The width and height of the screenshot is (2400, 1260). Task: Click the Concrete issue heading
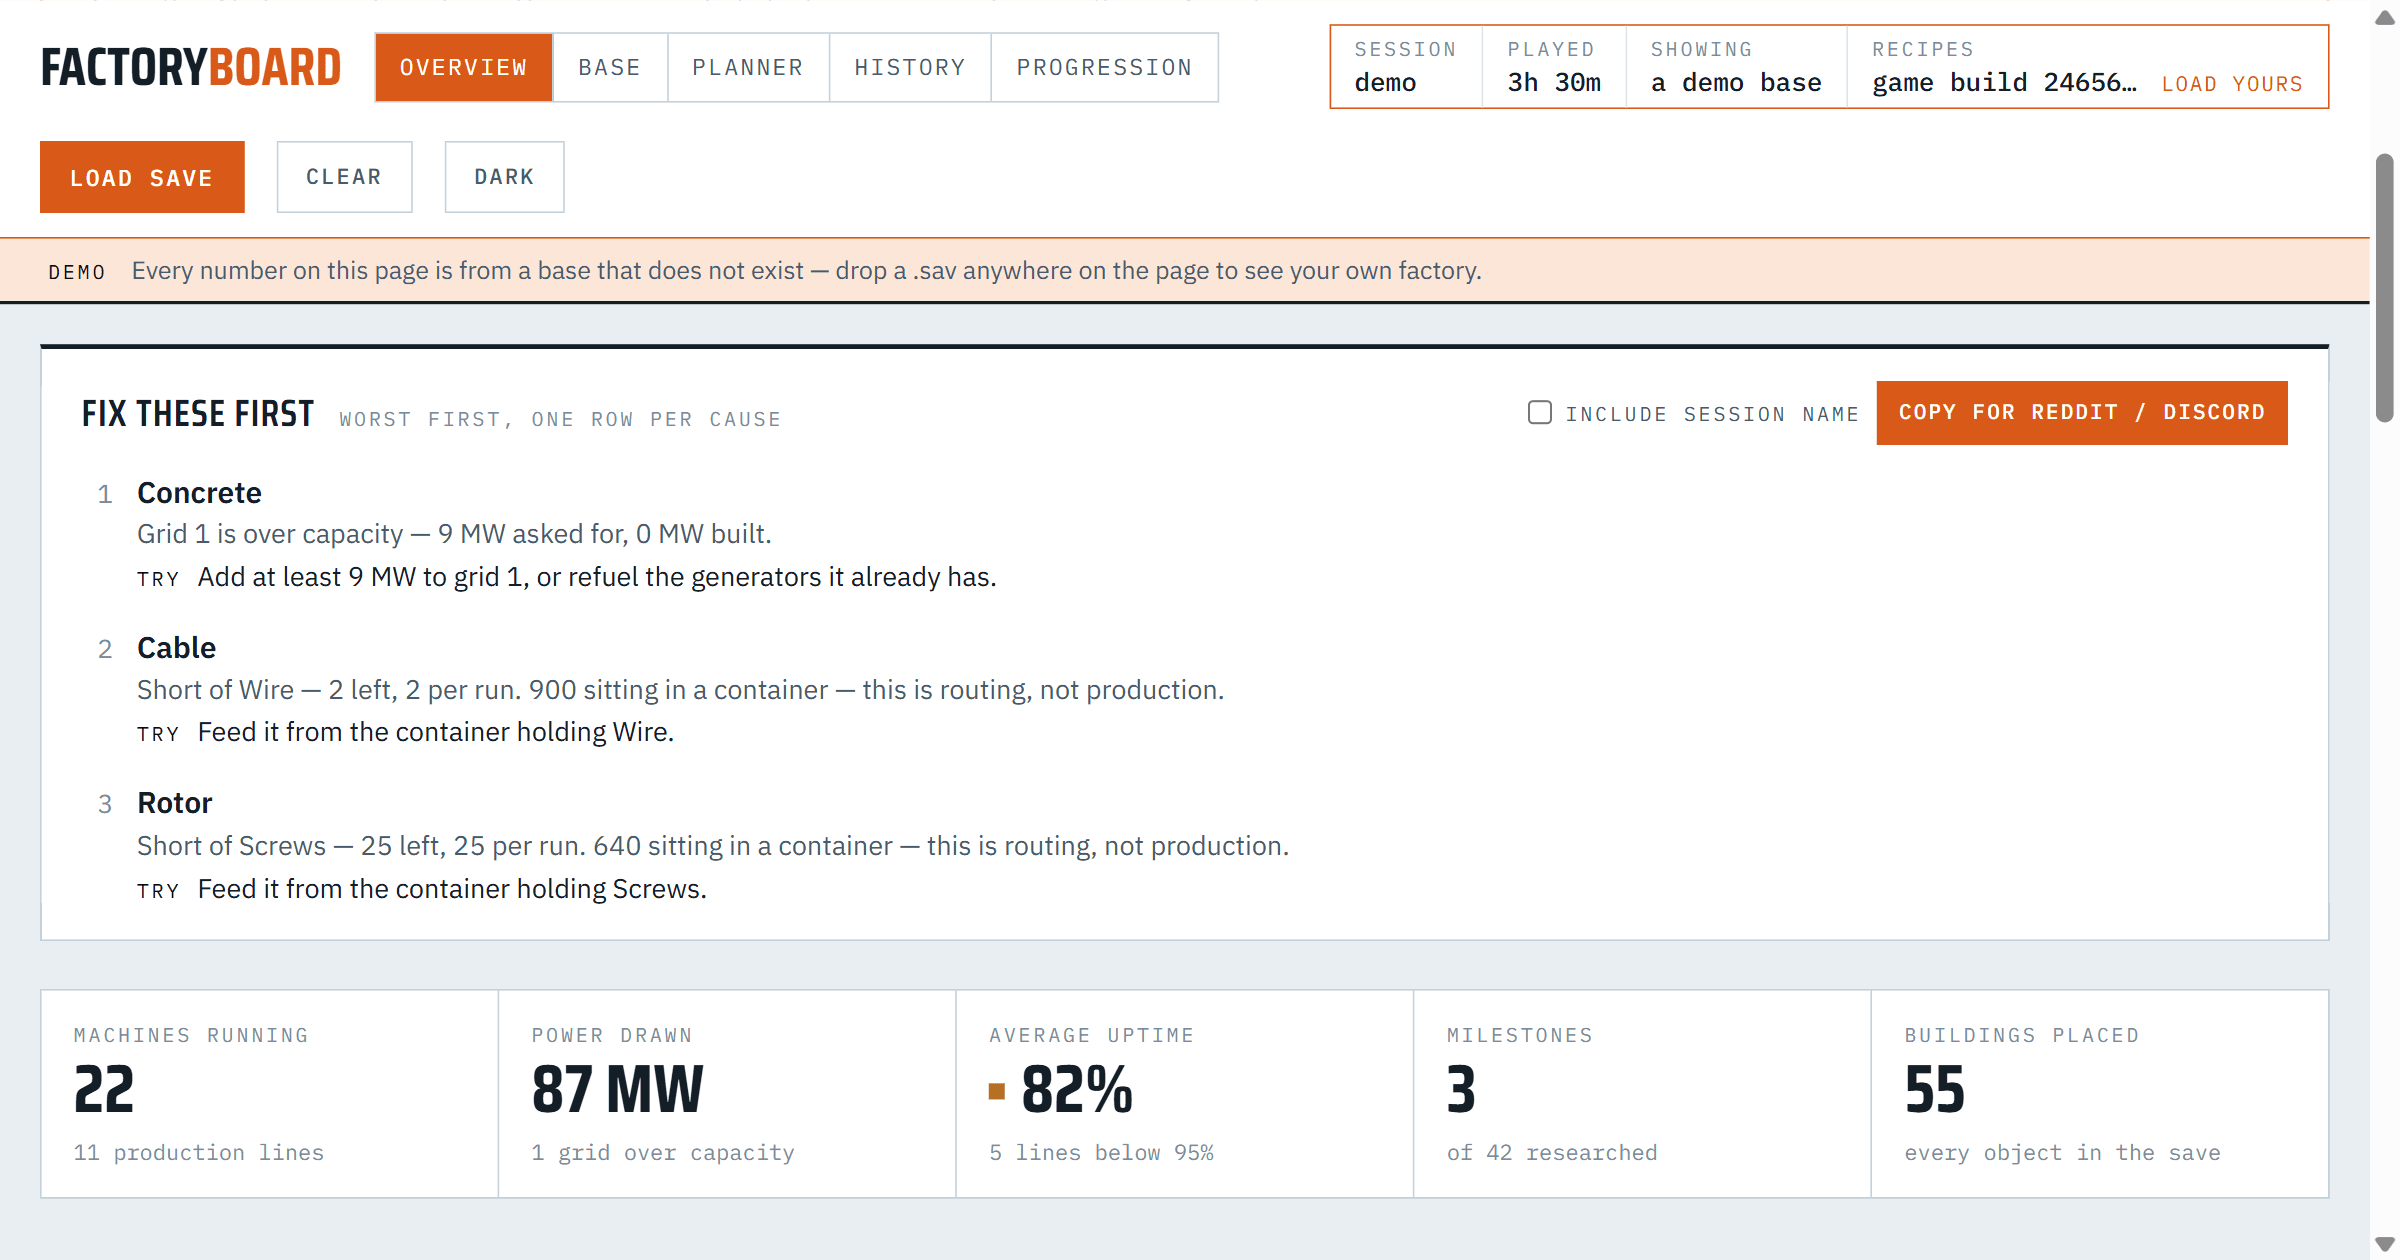(199, 493)
